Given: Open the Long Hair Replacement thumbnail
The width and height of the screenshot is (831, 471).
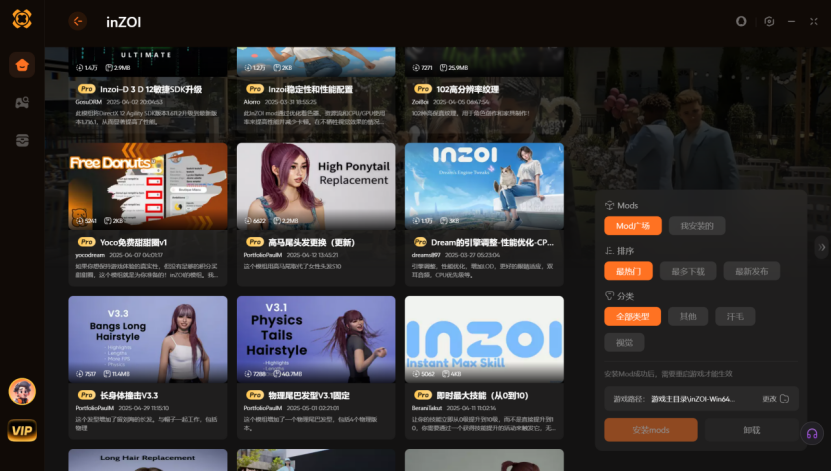Looking at the screenshot, I should [x=148, y=460].
